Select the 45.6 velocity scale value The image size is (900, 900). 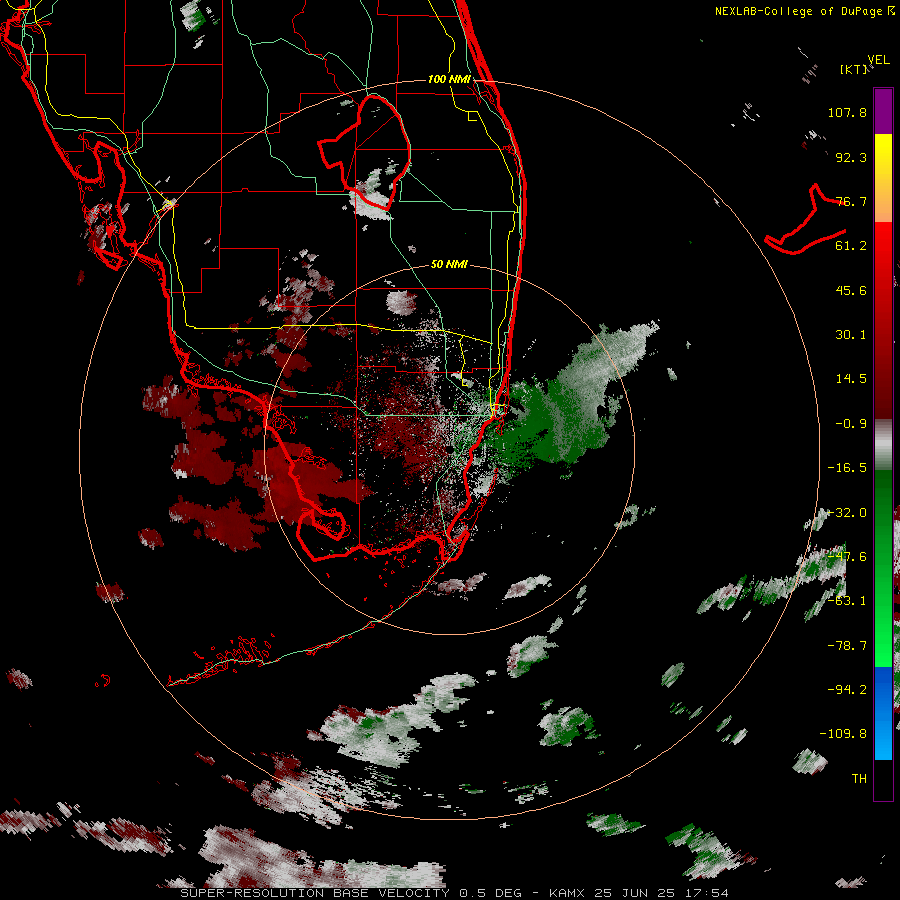(x=851, y=290)
